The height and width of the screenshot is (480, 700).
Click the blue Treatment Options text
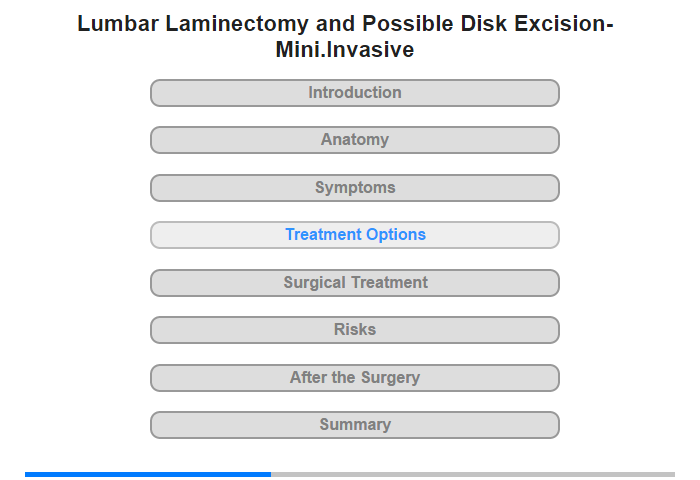click(355, 234)
